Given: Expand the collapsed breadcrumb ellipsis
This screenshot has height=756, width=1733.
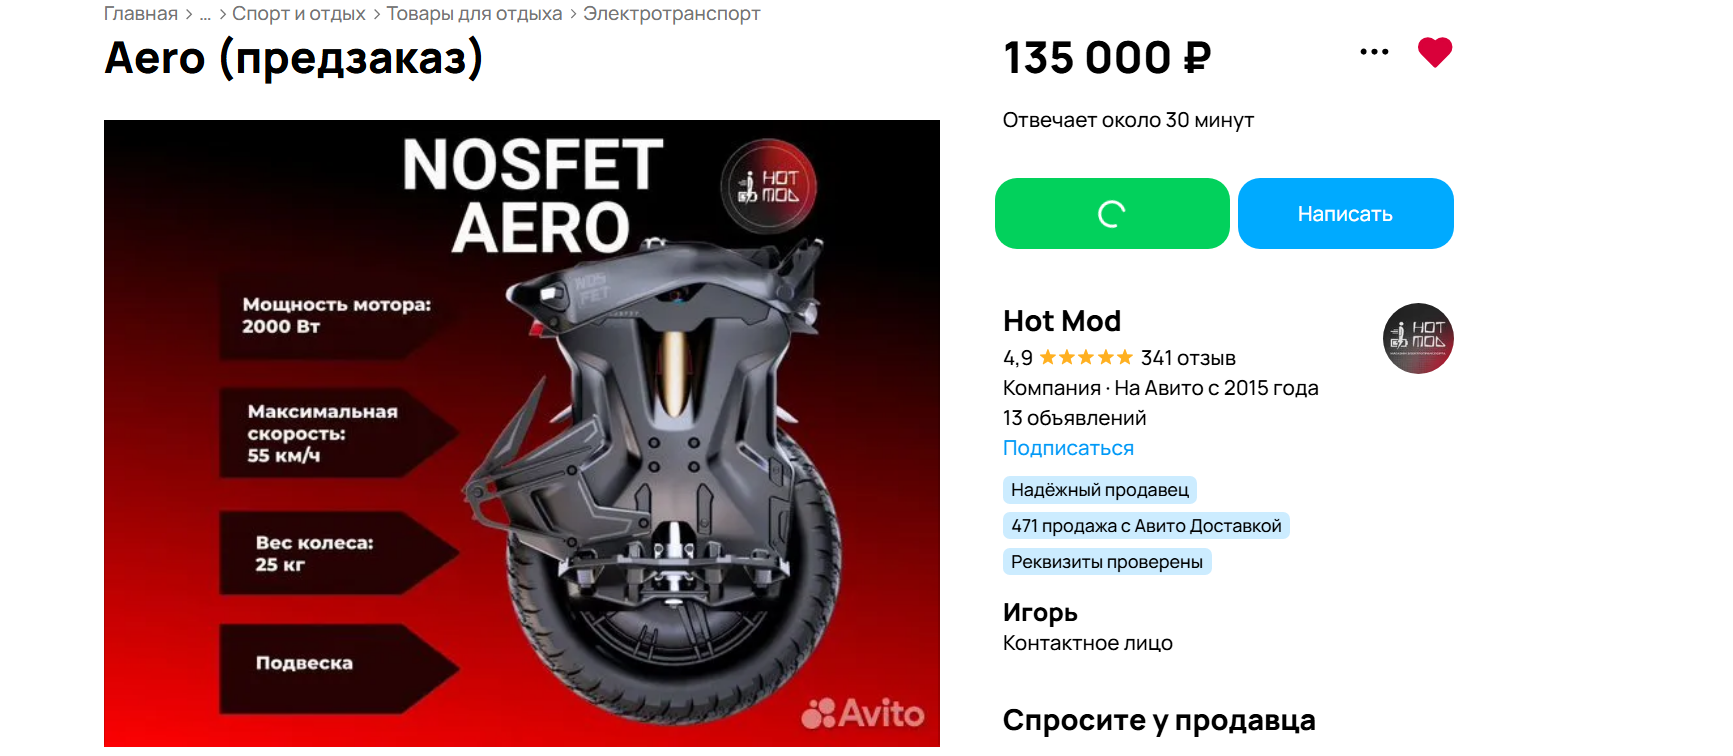Looking at the screenshot, I should pos(205,14).
